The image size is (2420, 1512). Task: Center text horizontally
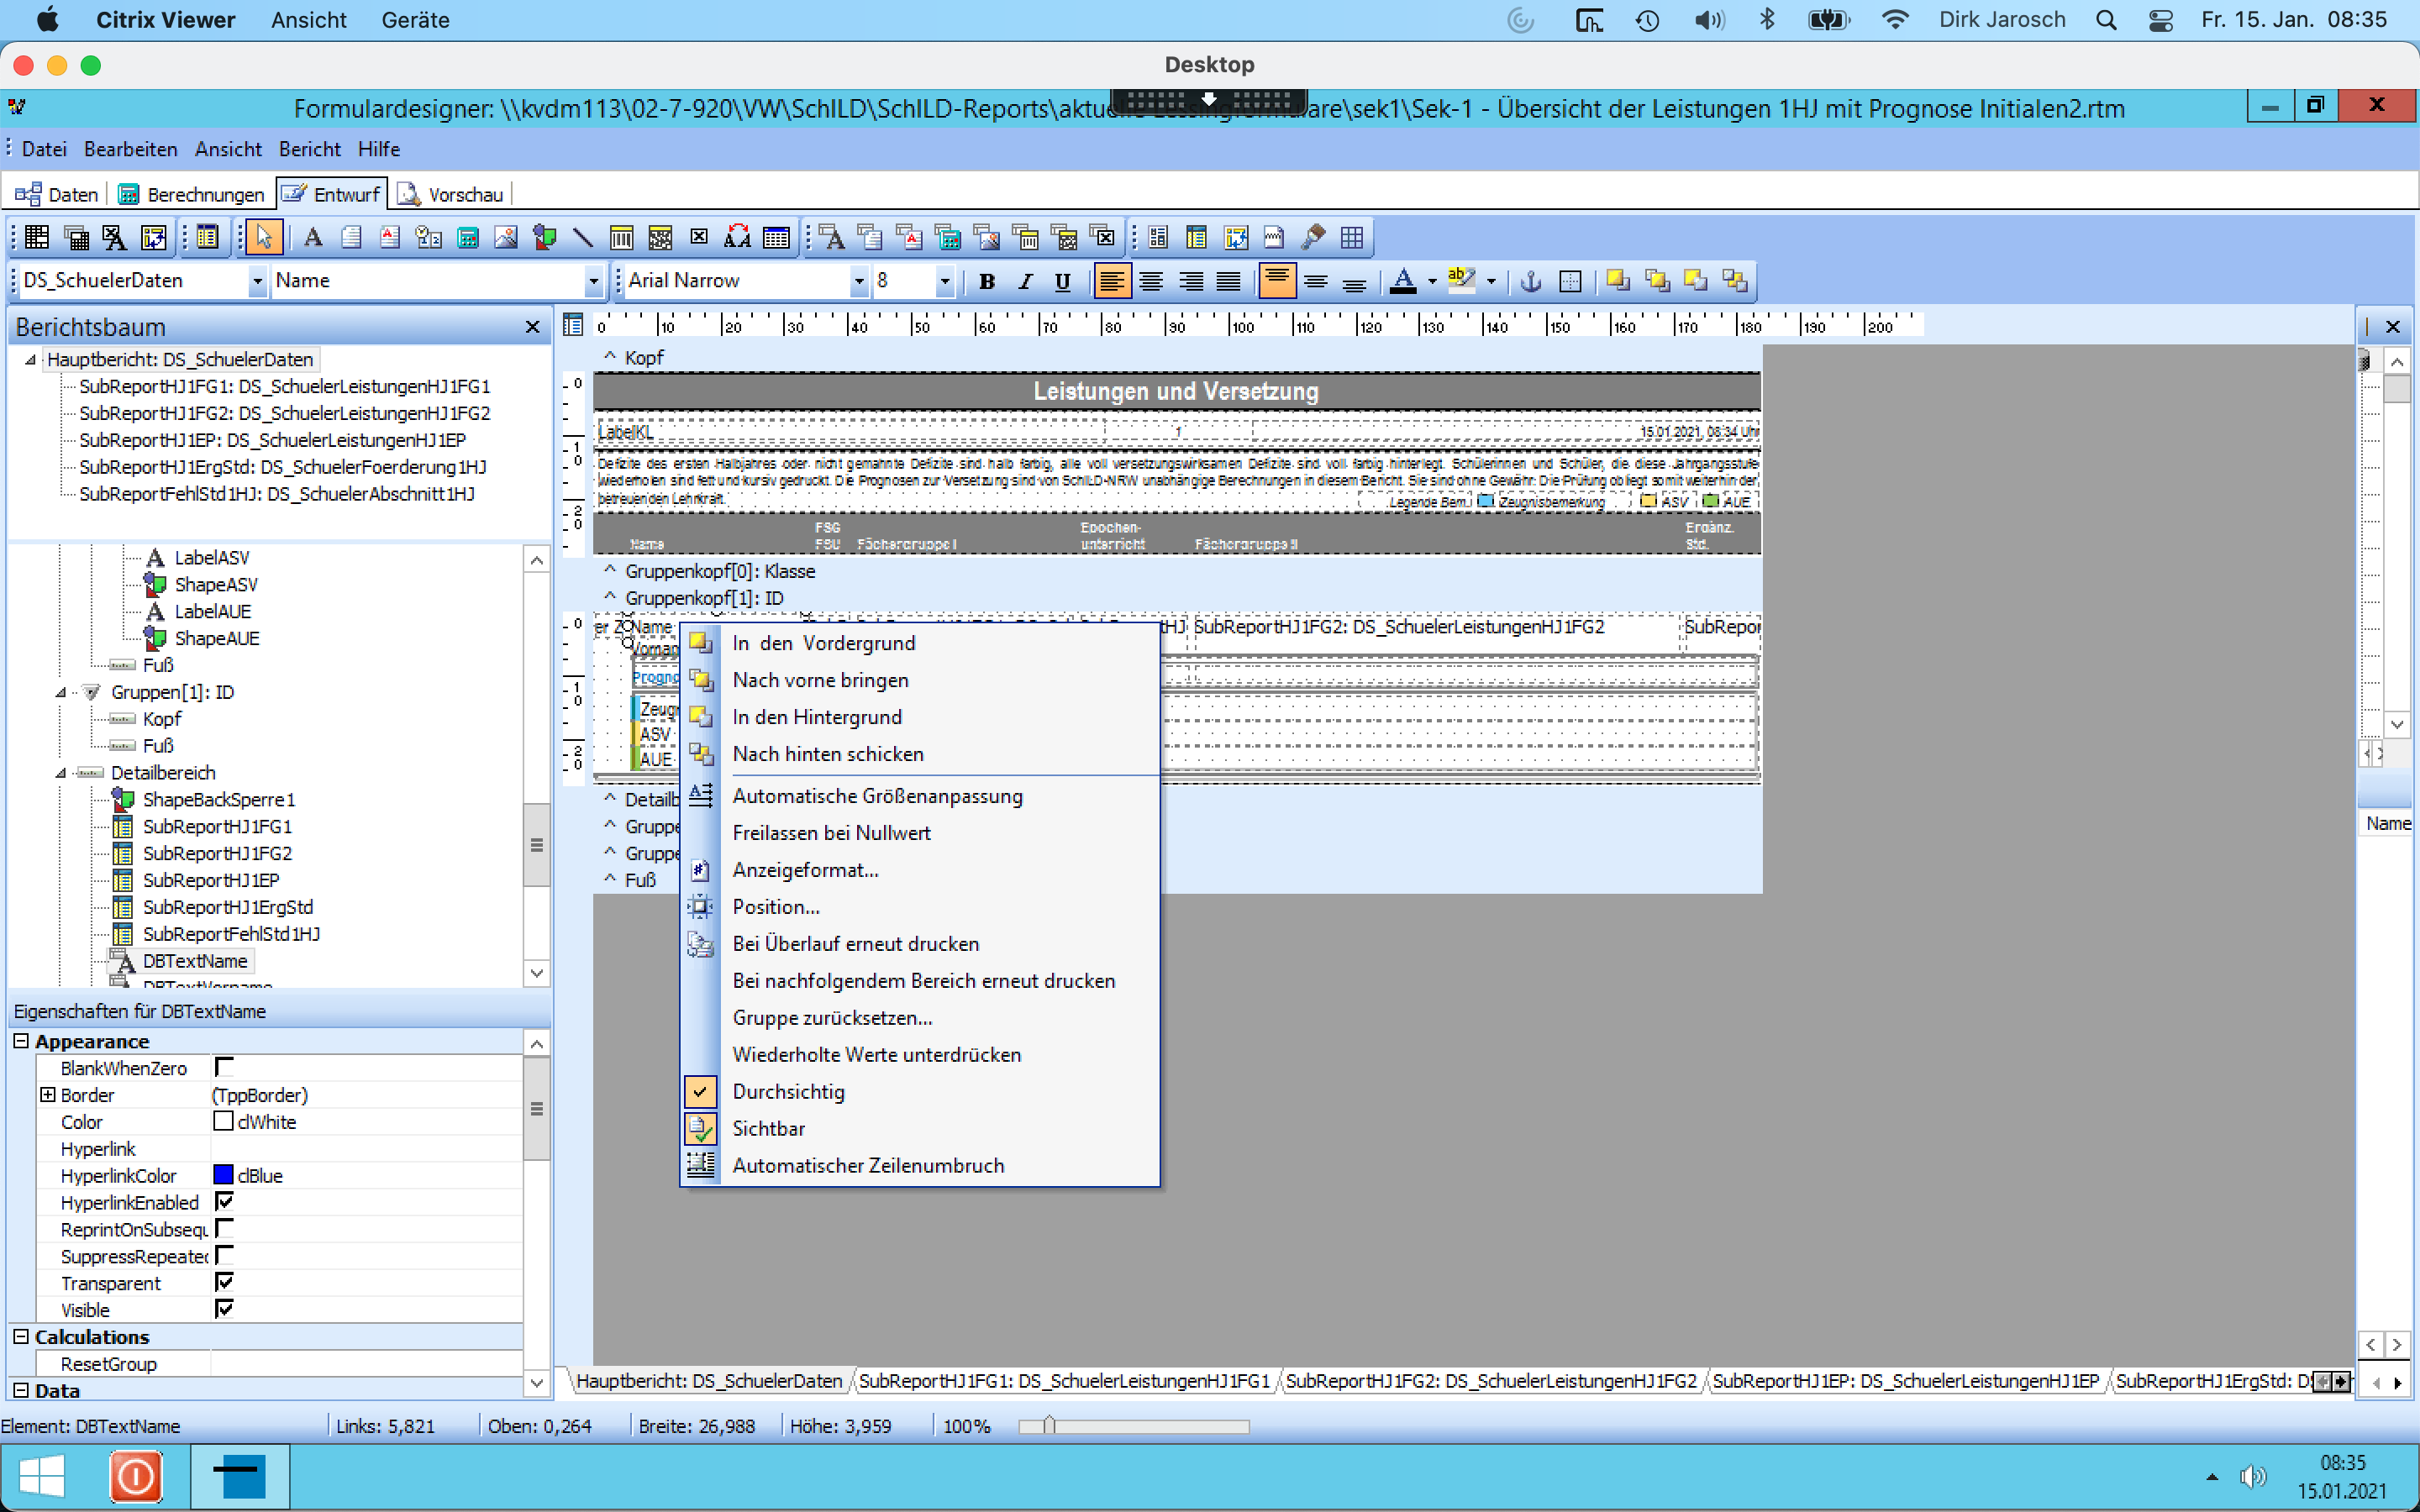pyautogui.click(x=1151, y=281)
